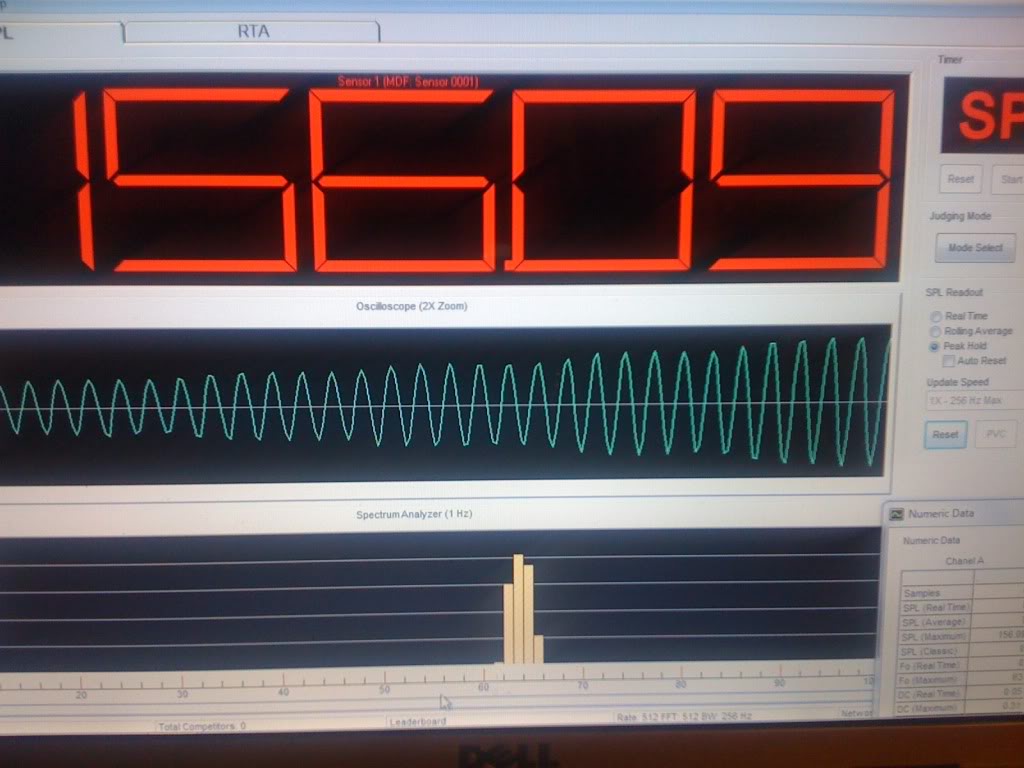This screenshot has width=1024, height=768.
Task: Select the SPL (Maximum) row
Action: click(x=961, y=637)
